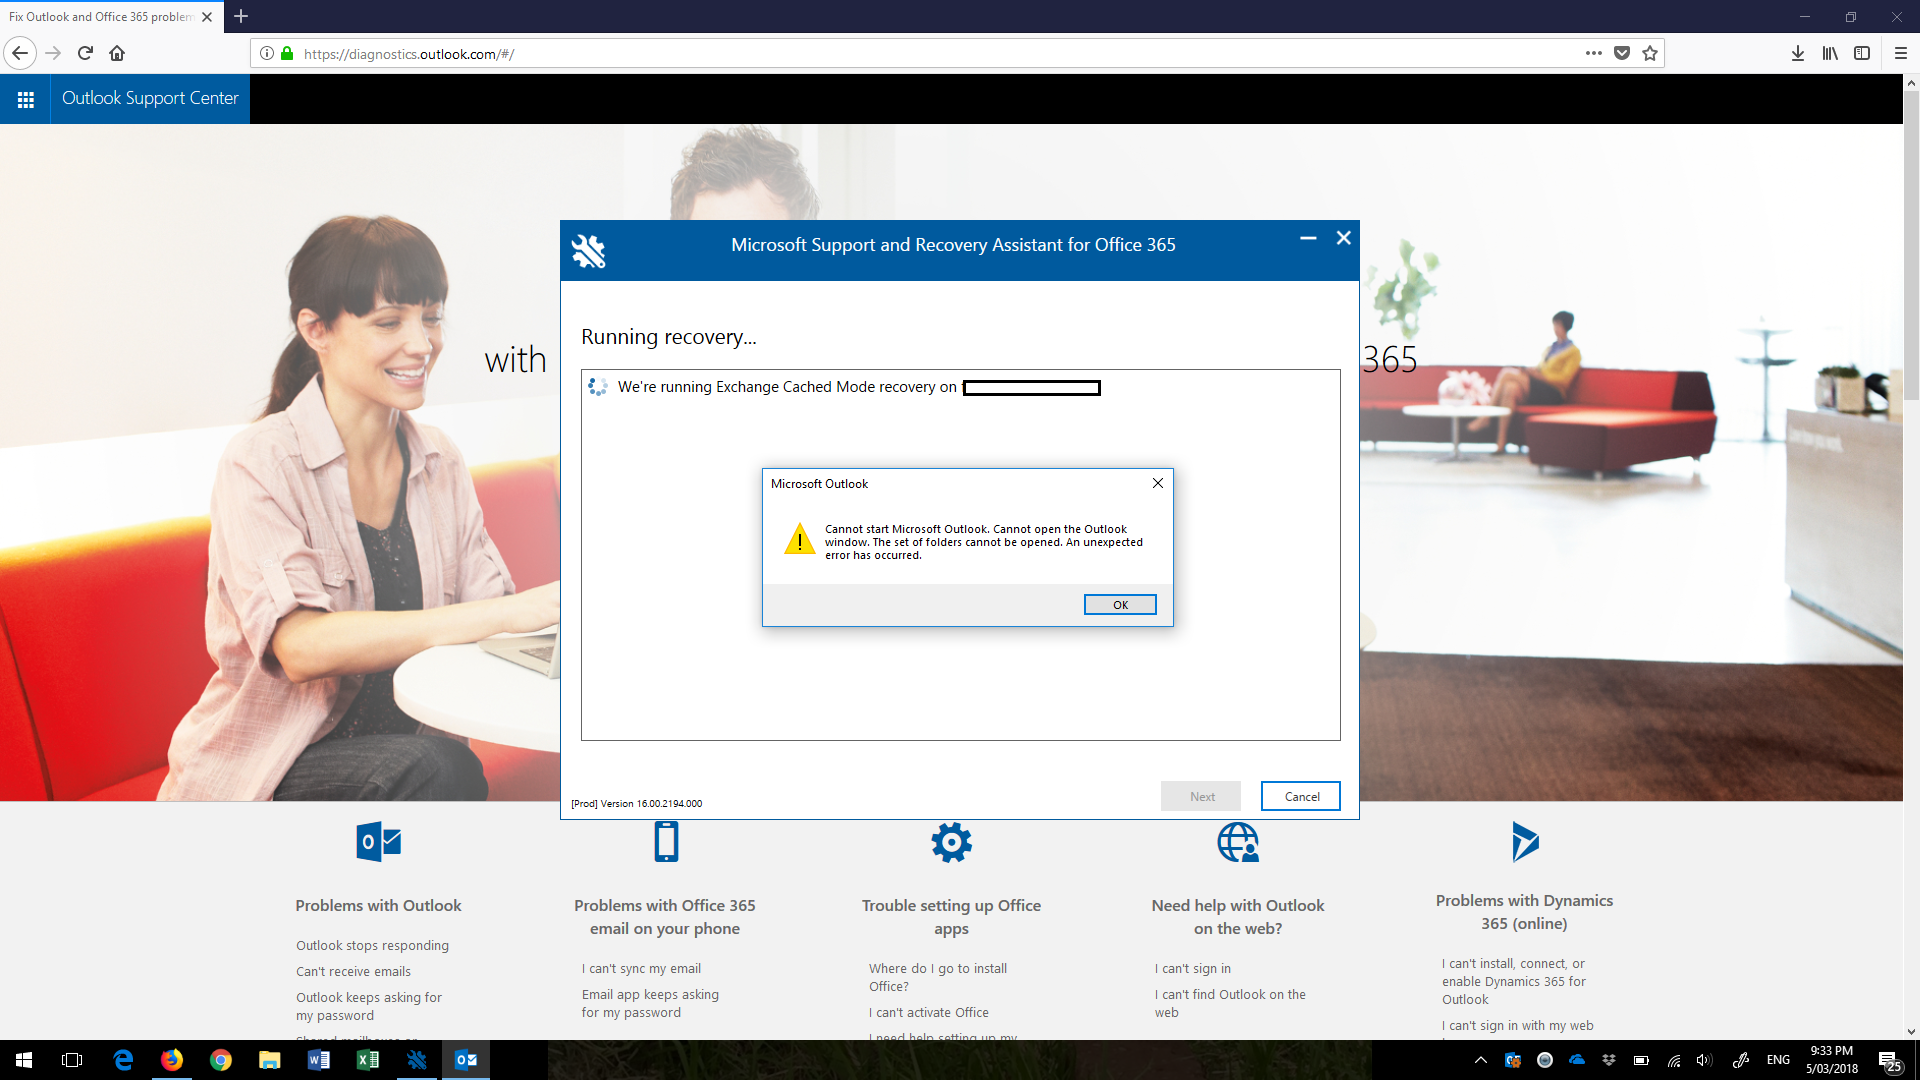Open the Can't receive emails link
Image resolution: width=1920 pixels, height=1080 pixels.
[353, 972]
